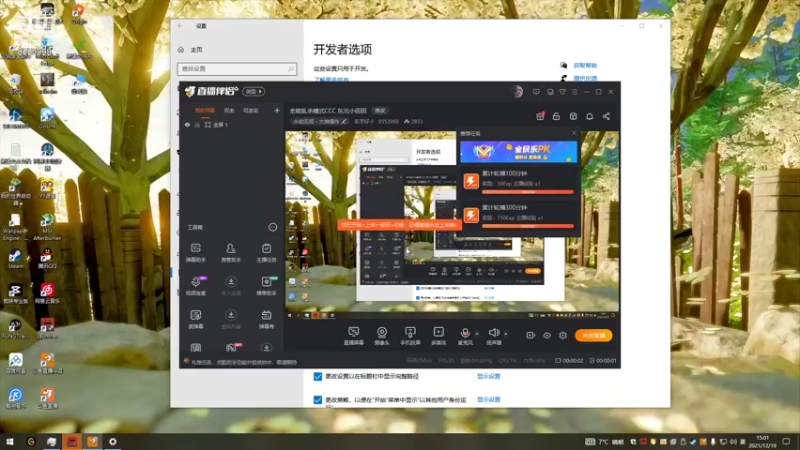The height and width of the screenshot is (450, 800).
Task: Click the 累计轮播300分钟 progress bar
Action: tap(528, 226)
